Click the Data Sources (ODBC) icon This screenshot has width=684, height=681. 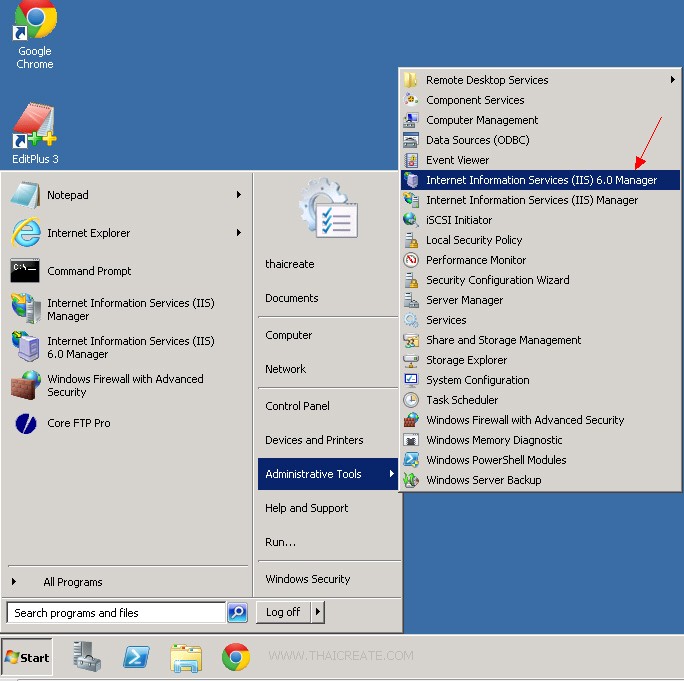point(411,140)
